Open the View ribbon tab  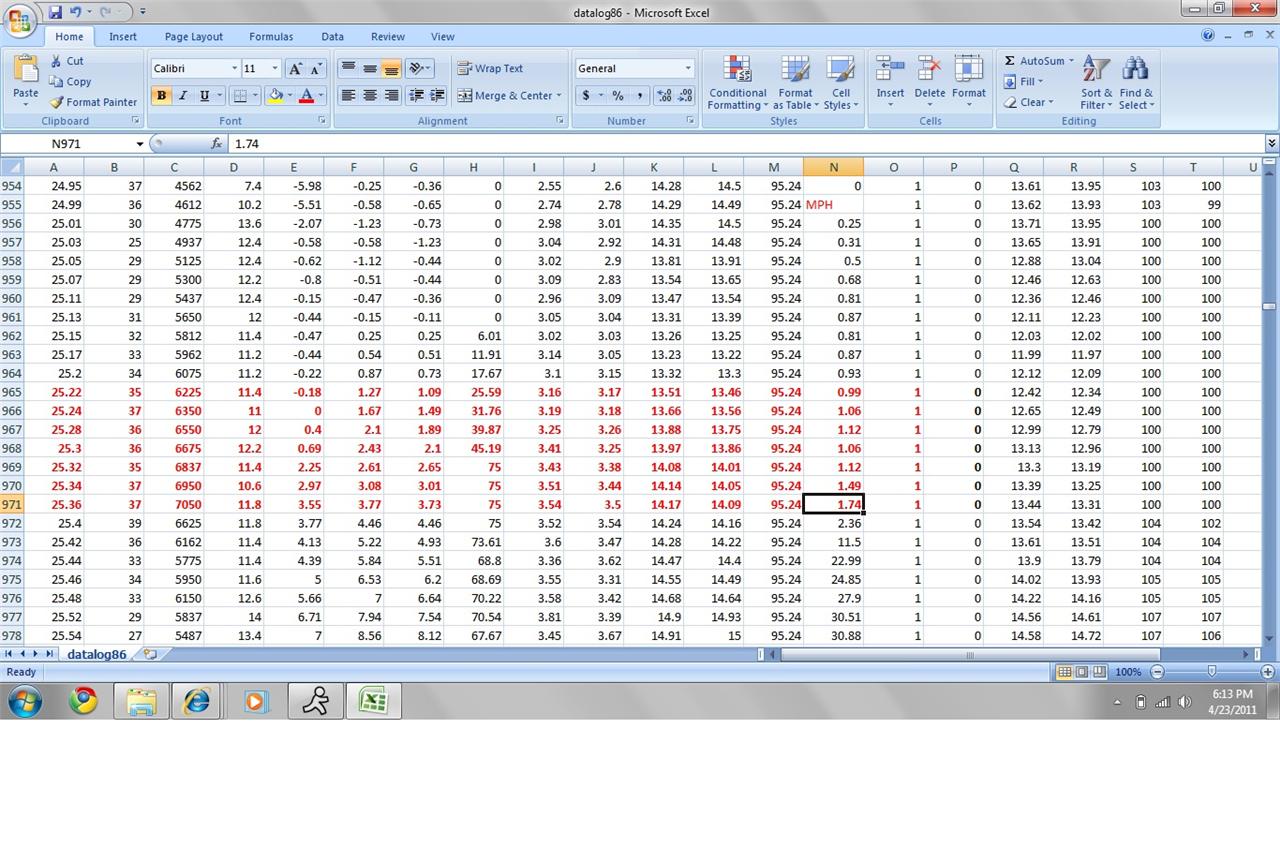tap(442, 36)
